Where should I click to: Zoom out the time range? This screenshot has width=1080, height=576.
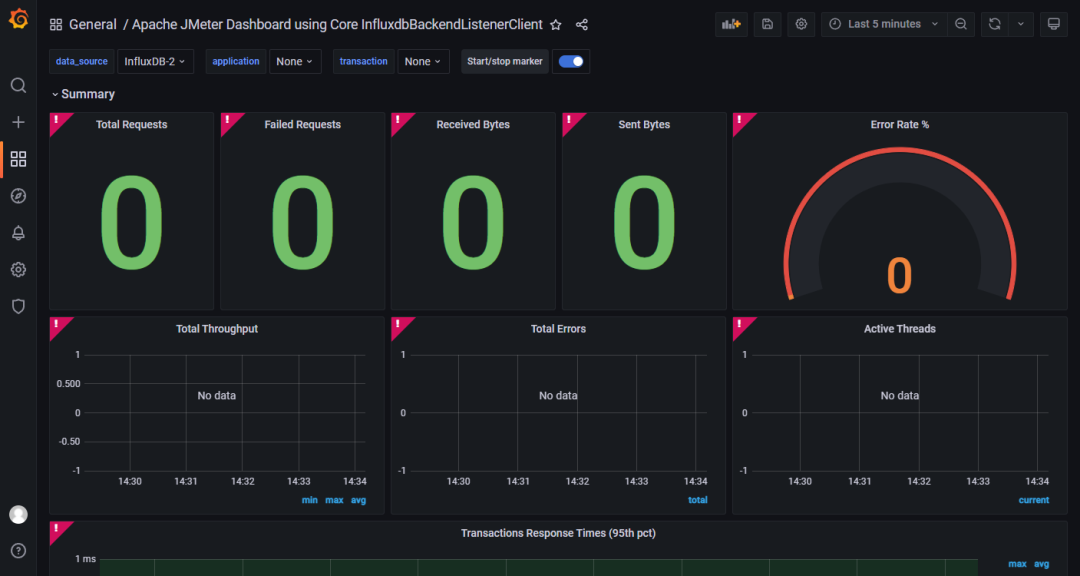pyautogui.click(x=960, y=23)
